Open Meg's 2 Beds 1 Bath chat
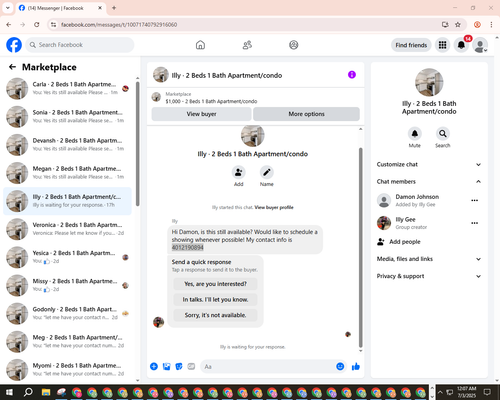Image resolution: width=500 pixels, height=400 pixels. (67, 341)
